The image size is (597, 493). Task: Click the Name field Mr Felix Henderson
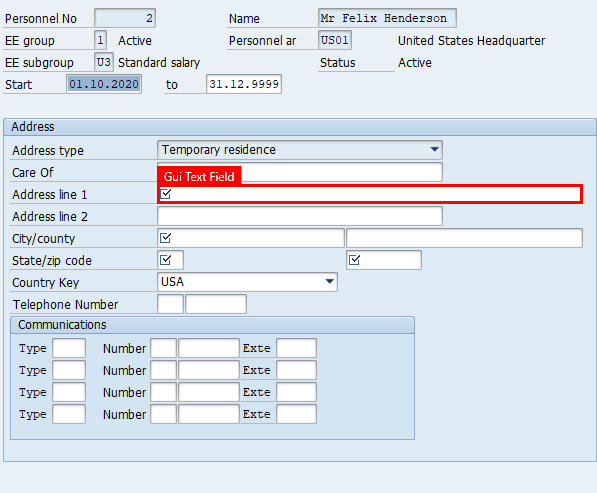387,18
